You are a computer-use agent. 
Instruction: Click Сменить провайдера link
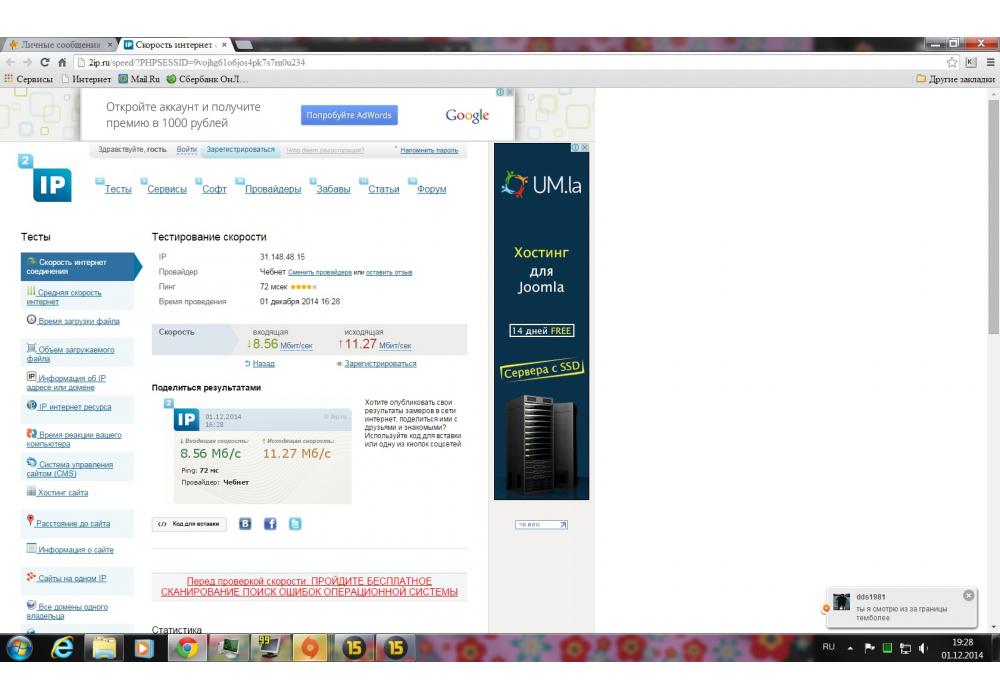[x=320, y=272]
